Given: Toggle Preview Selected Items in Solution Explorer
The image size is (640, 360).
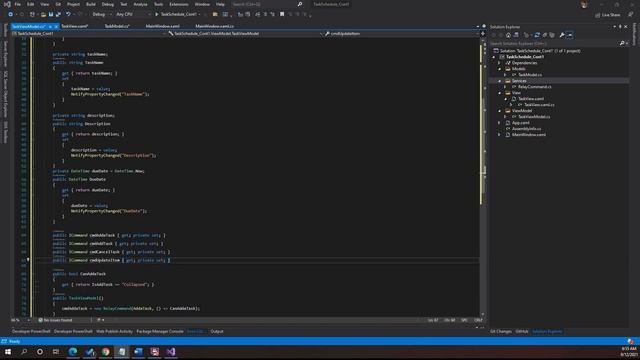Looking at the screenshot, I should click(570, 35).
